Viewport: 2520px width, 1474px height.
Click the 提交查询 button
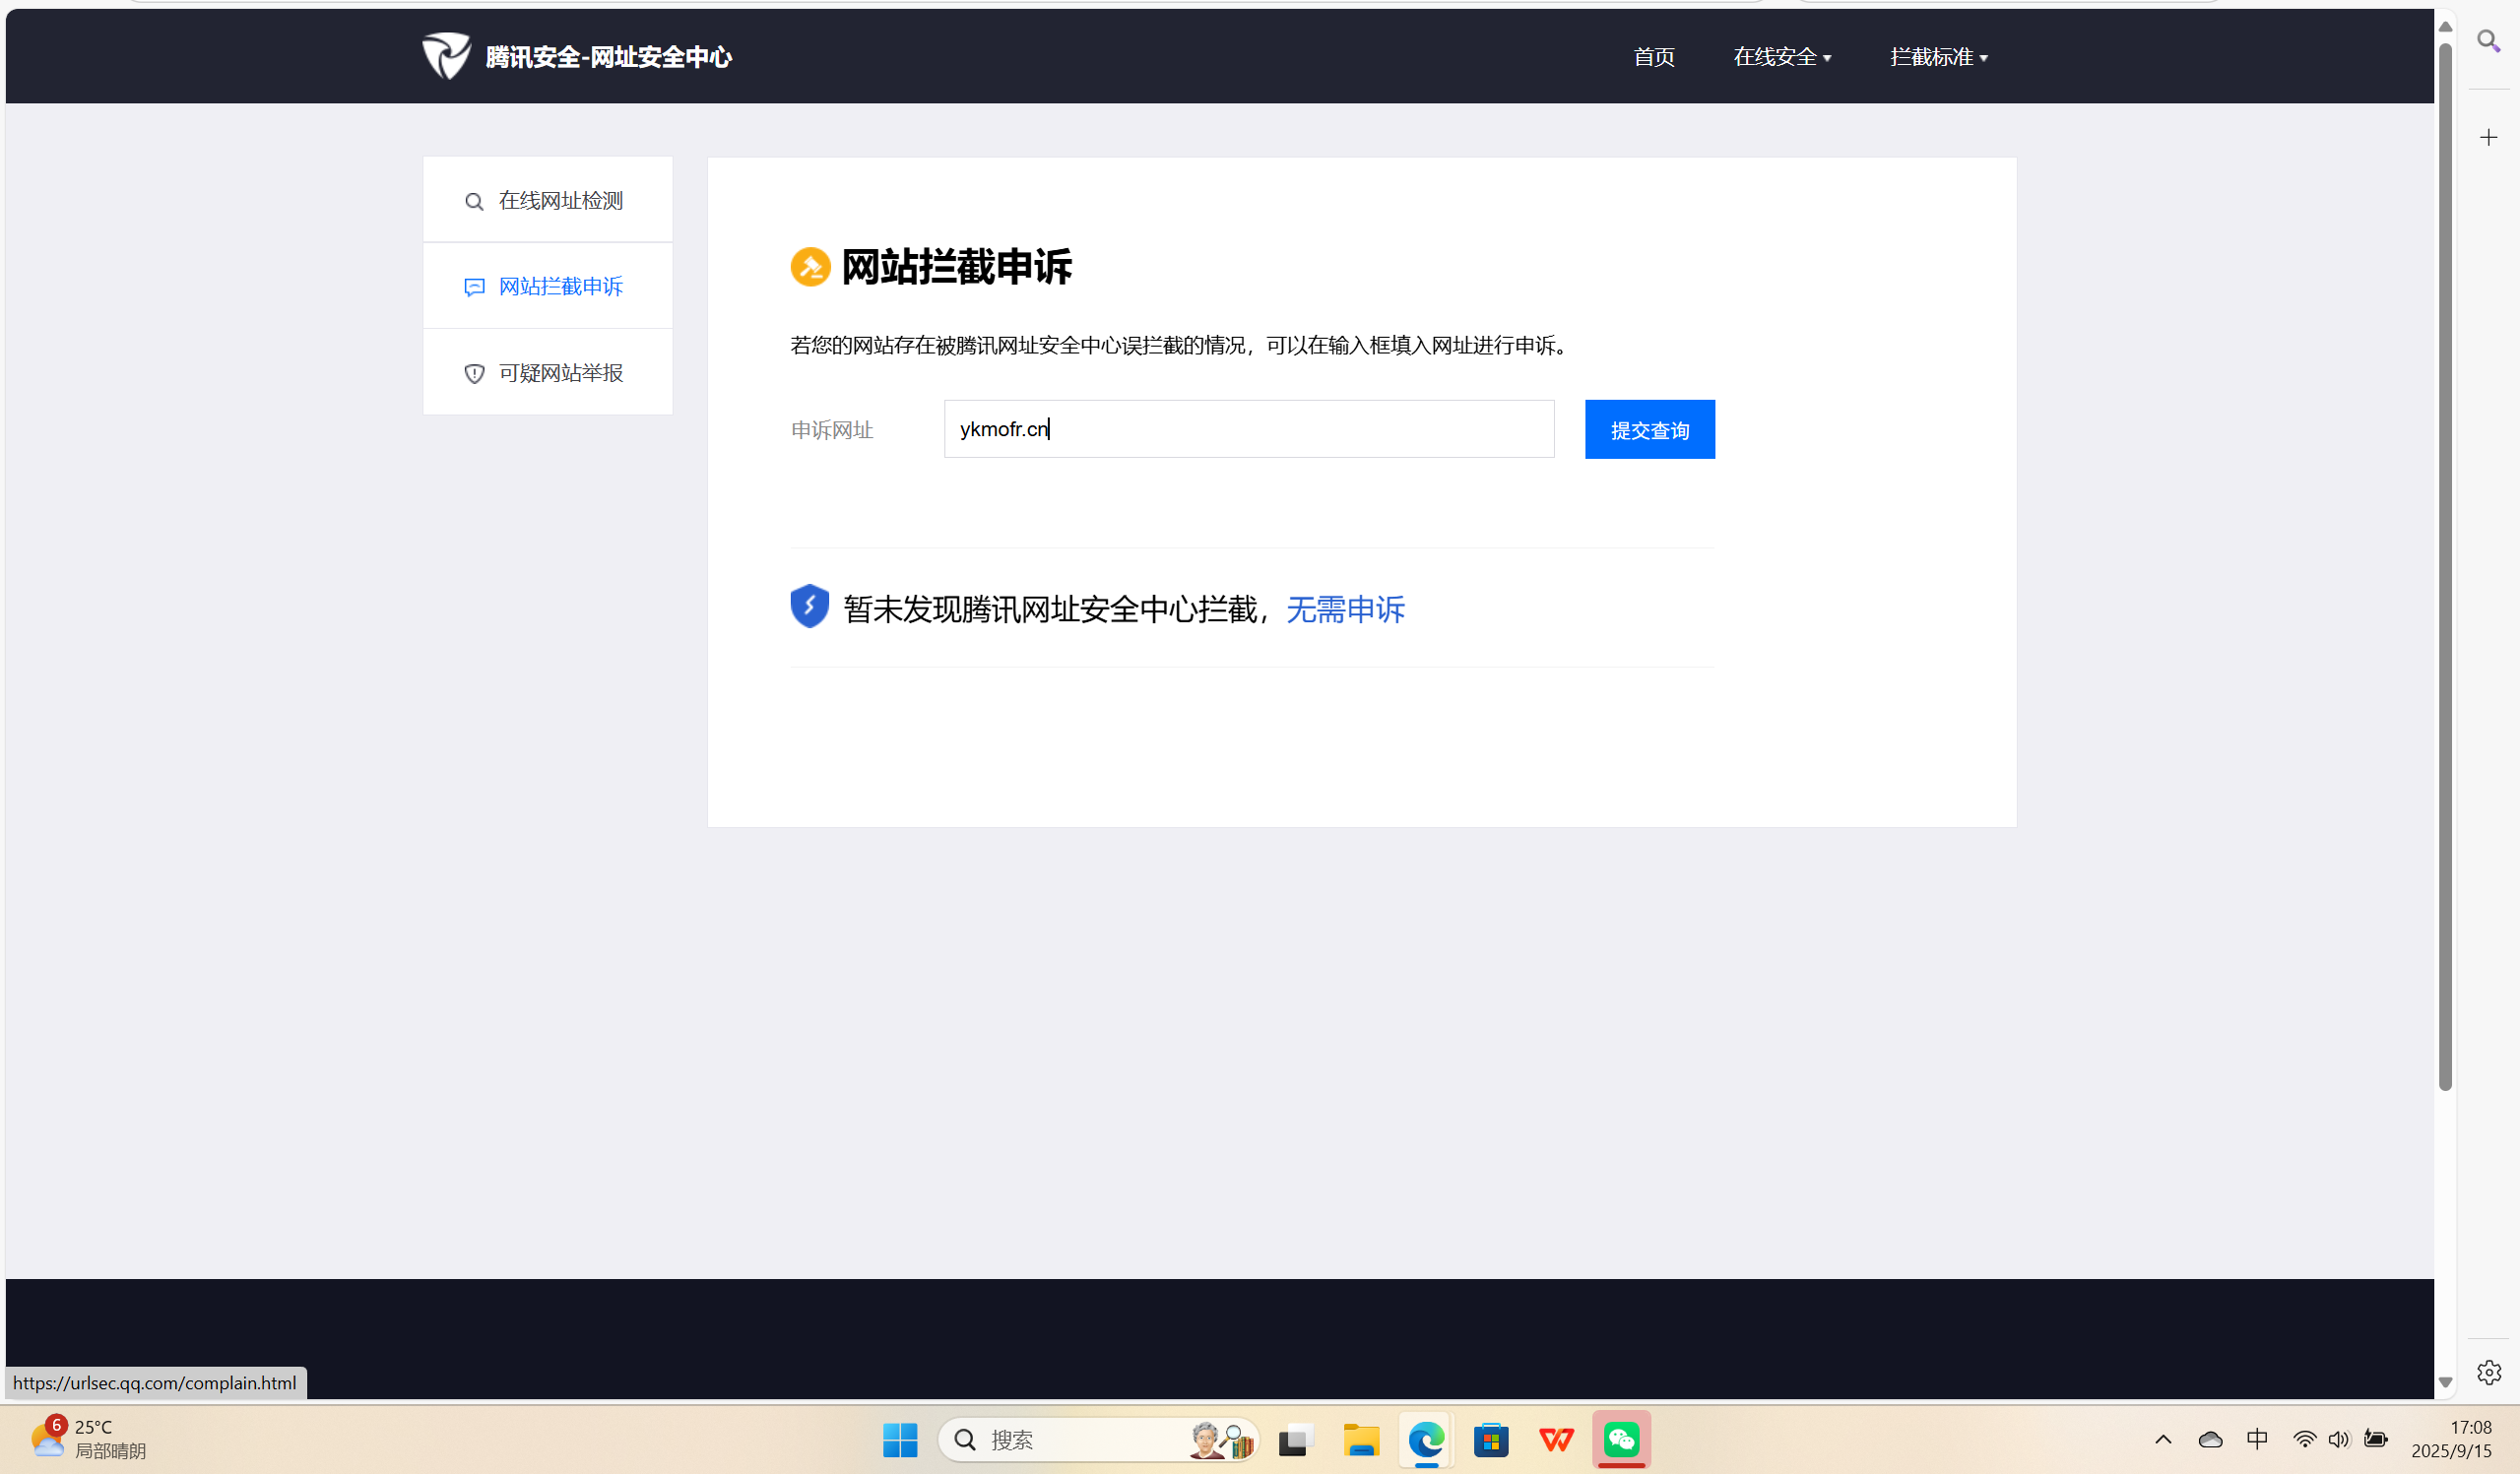[x=1649, y=430]
